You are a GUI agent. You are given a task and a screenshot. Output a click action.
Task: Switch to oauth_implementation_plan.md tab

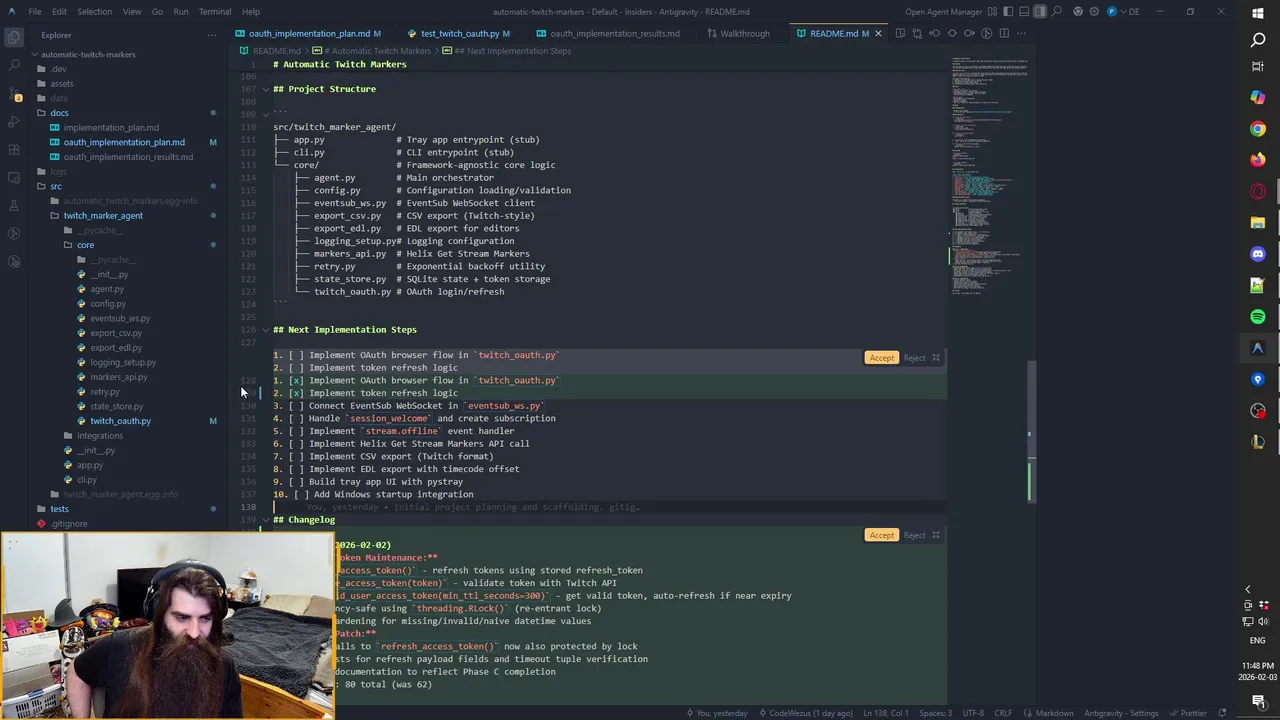(x=308, y=33)
